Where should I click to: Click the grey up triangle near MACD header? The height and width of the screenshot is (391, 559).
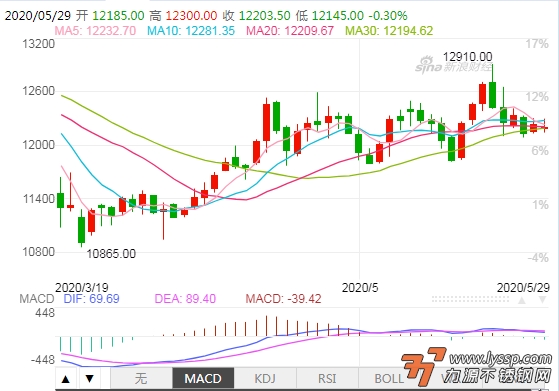522,300
